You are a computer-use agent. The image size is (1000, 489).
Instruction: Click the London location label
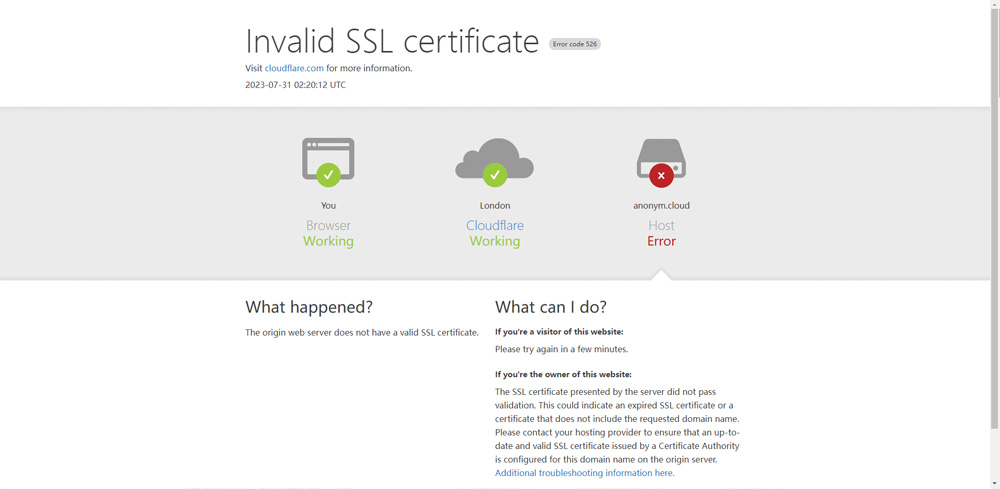click(495, 206)
